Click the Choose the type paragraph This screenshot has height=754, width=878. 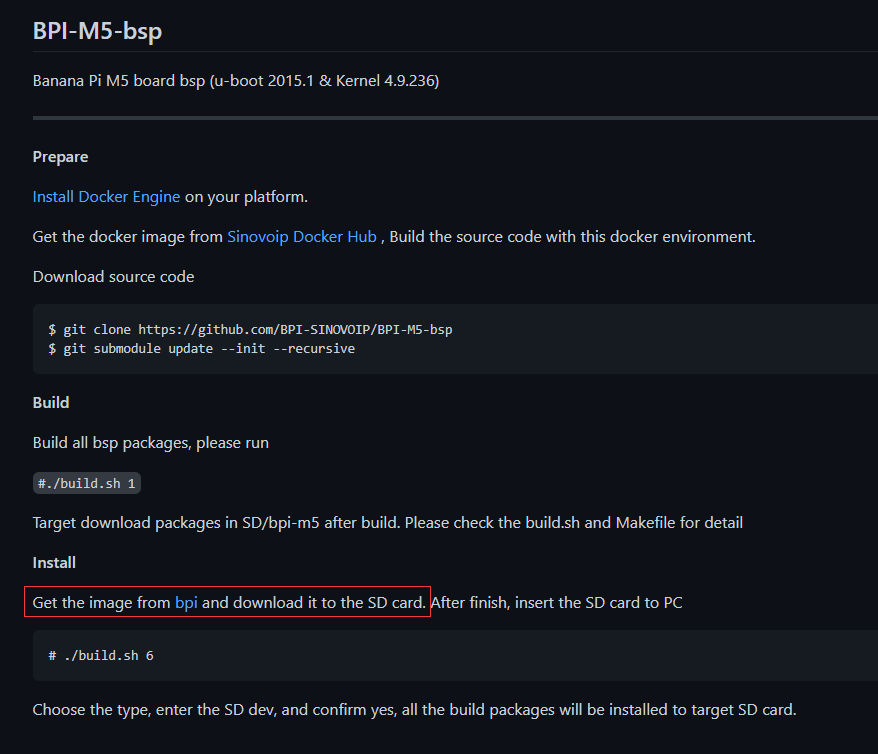point(414,710)
